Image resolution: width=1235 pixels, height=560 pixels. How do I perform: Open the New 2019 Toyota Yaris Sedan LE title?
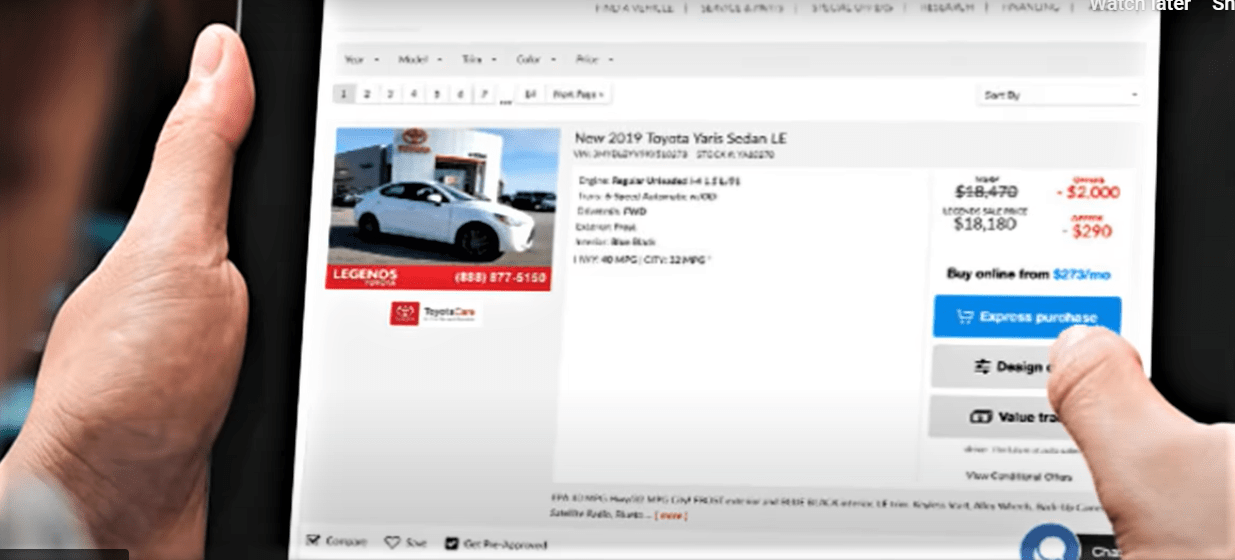(680, 138)
